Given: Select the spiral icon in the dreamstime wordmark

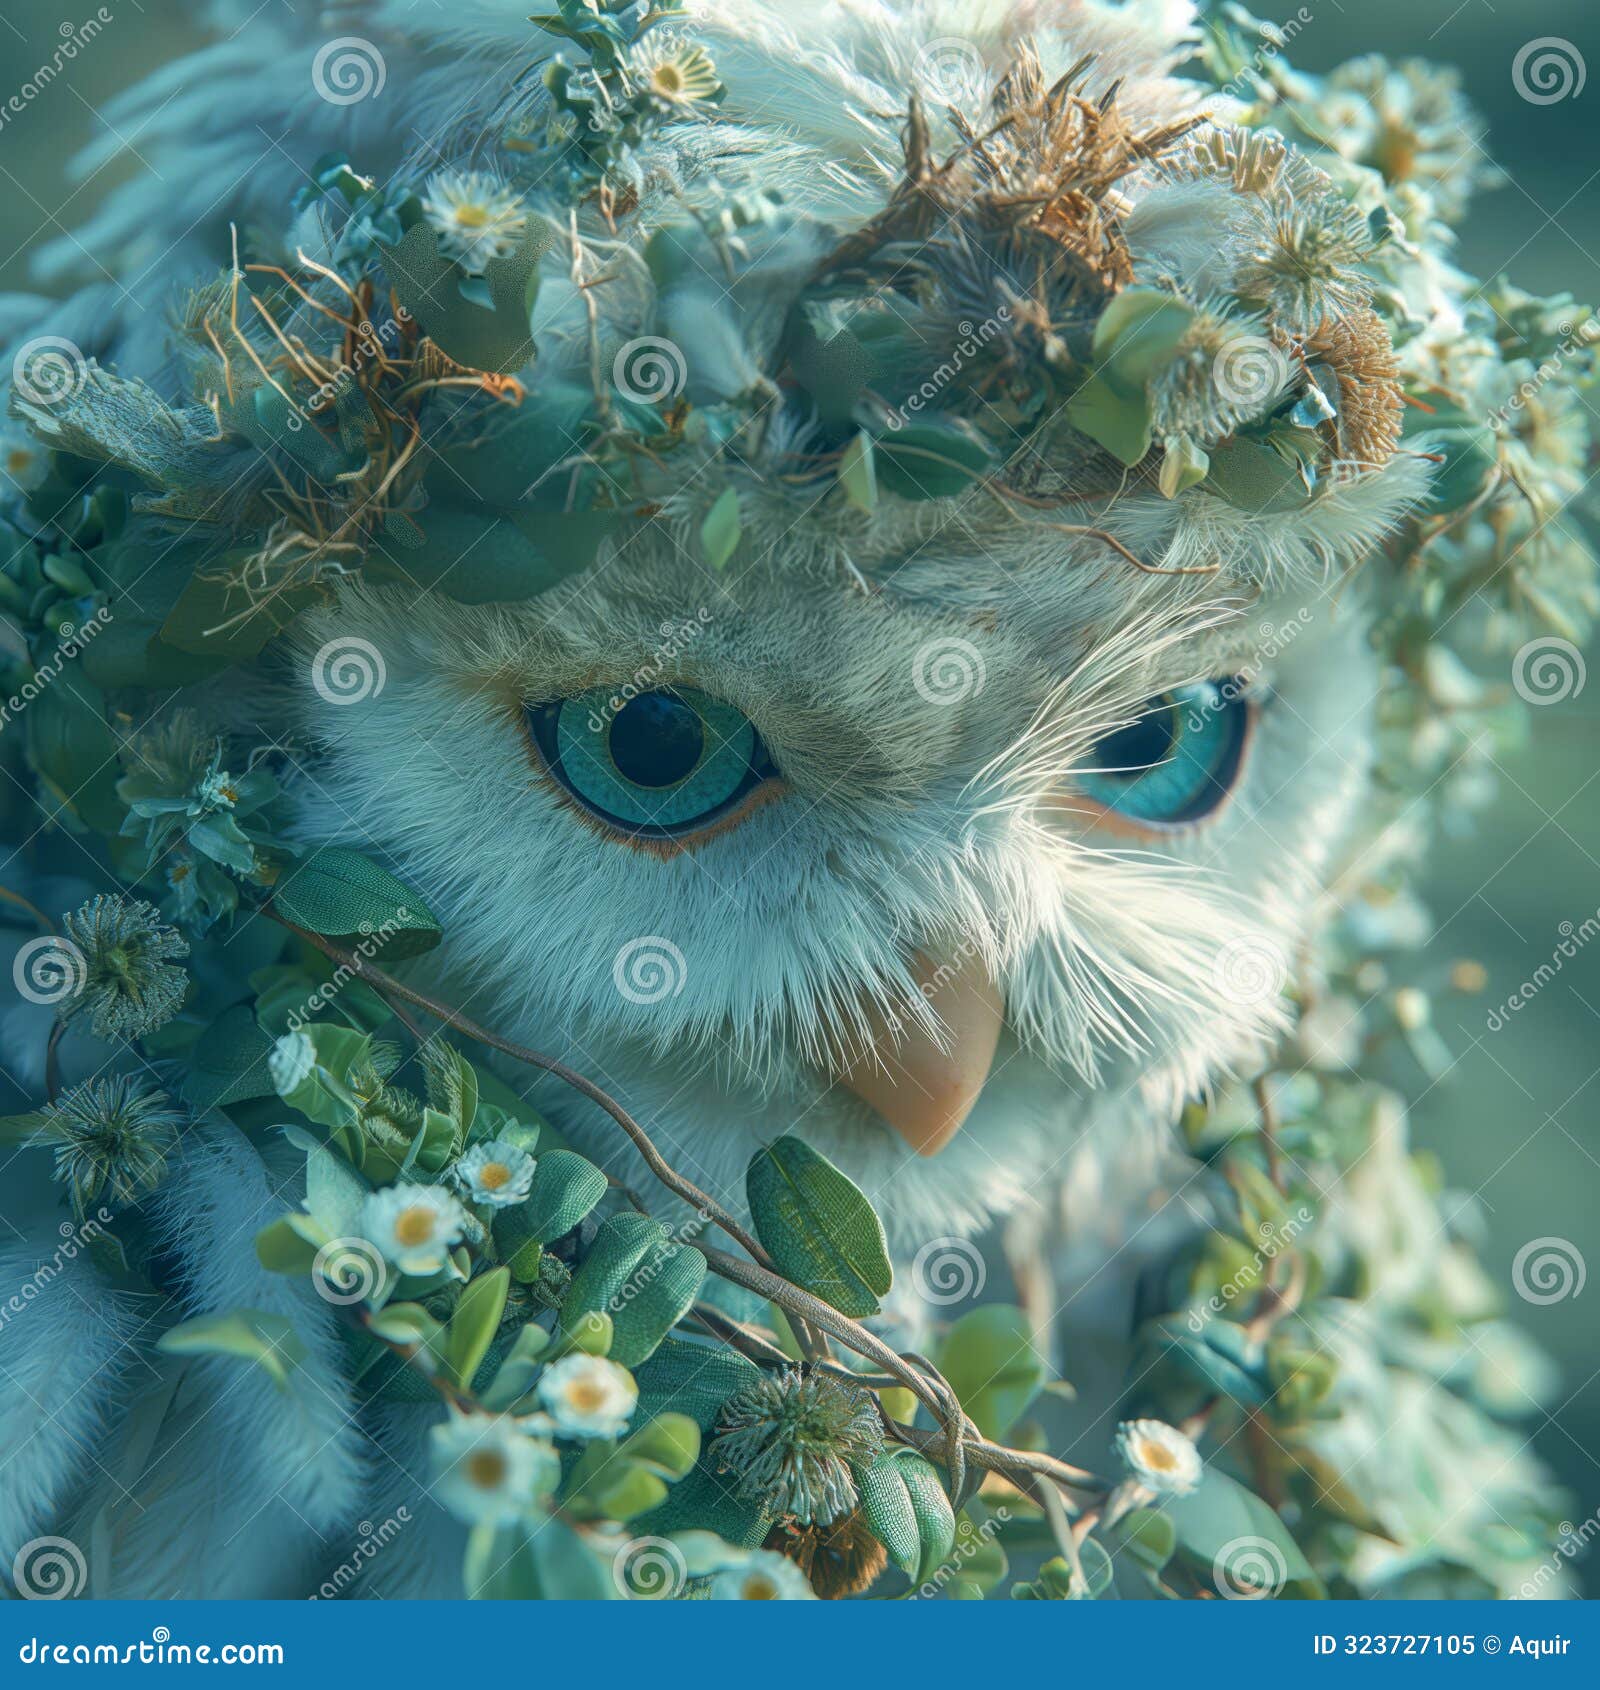Looking at the screenshot, I should click(x=161, y=1634).
